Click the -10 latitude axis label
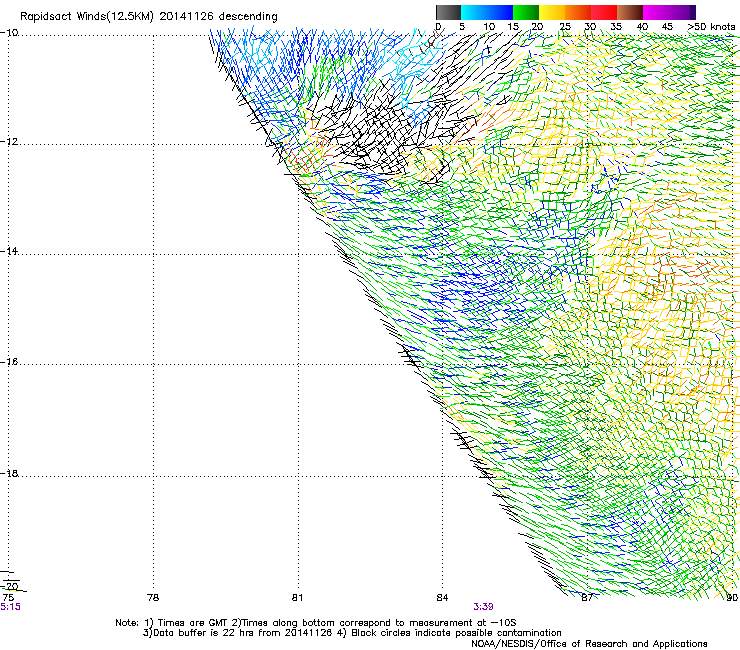Screen dimensions: 740x650 tap(9, 33)
